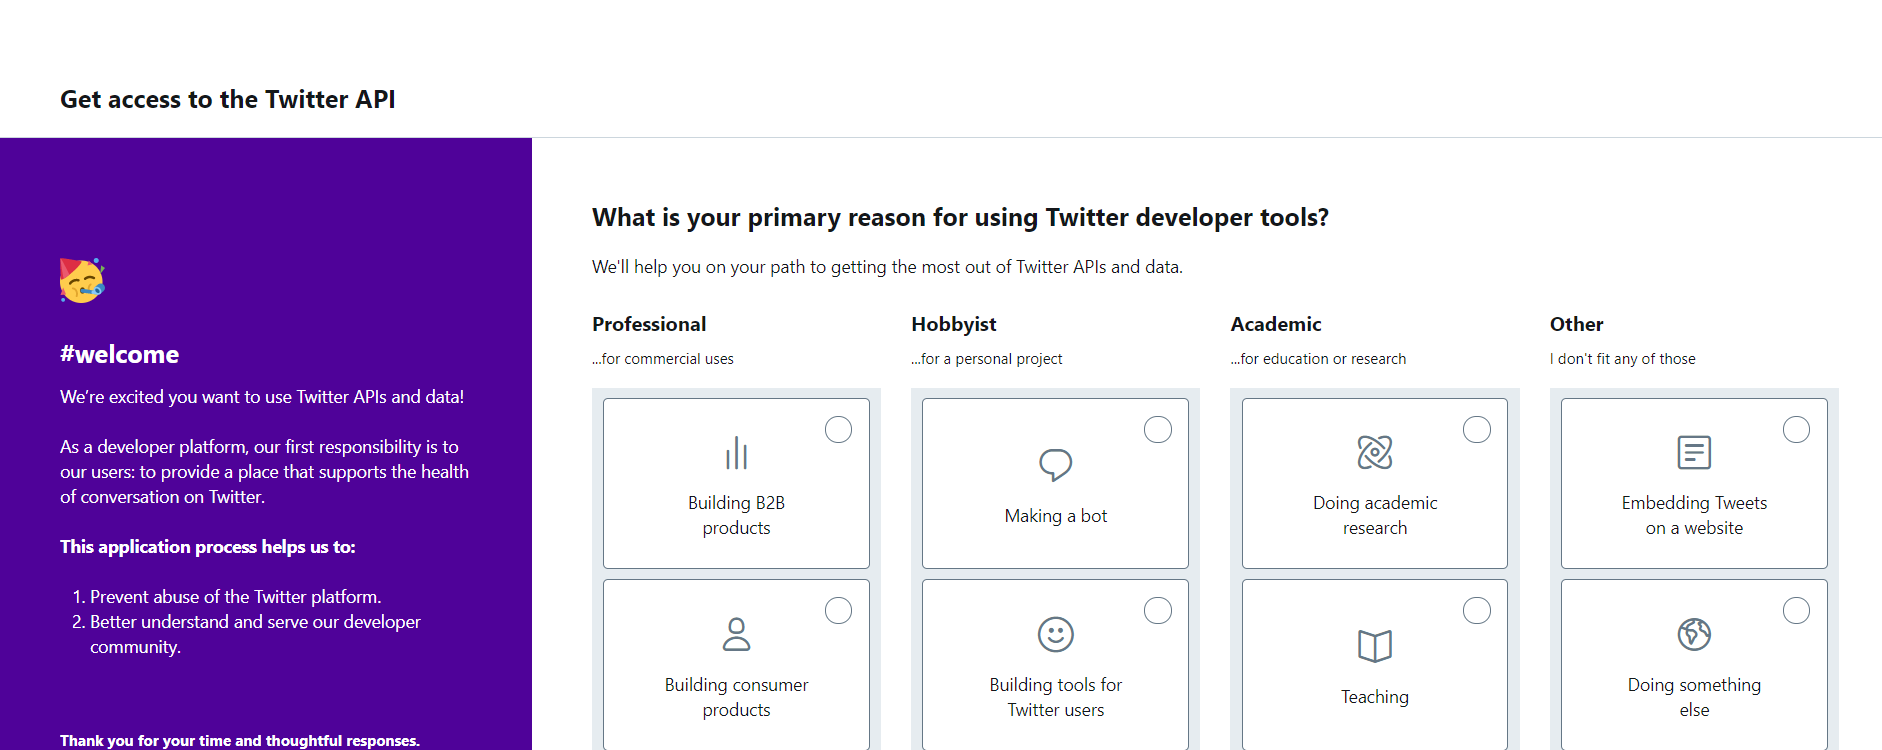Click the Building tools for Twitter users label
Viewport: 1882px width, 750px height.
coord(1055,697)
